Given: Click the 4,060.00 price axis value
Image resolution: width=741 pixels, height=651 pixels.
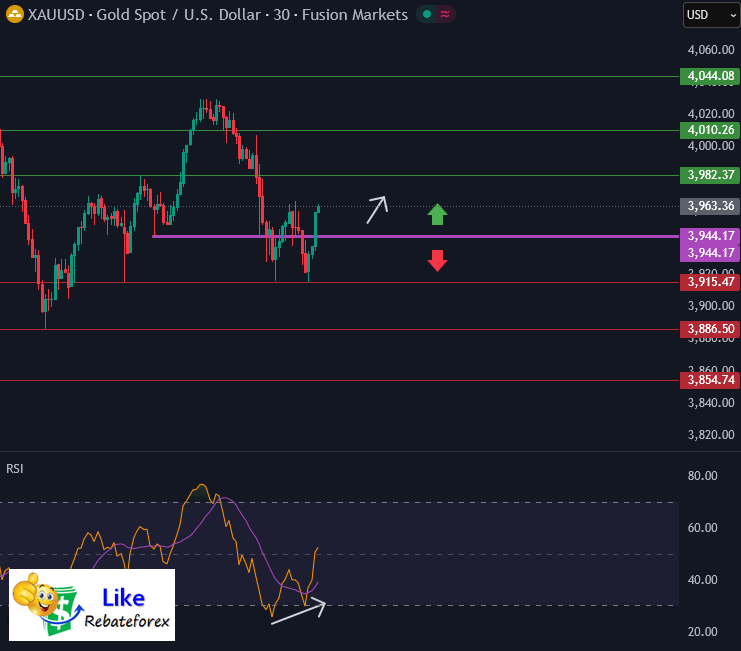Looking at the screenshot, I should pos(711,50).
